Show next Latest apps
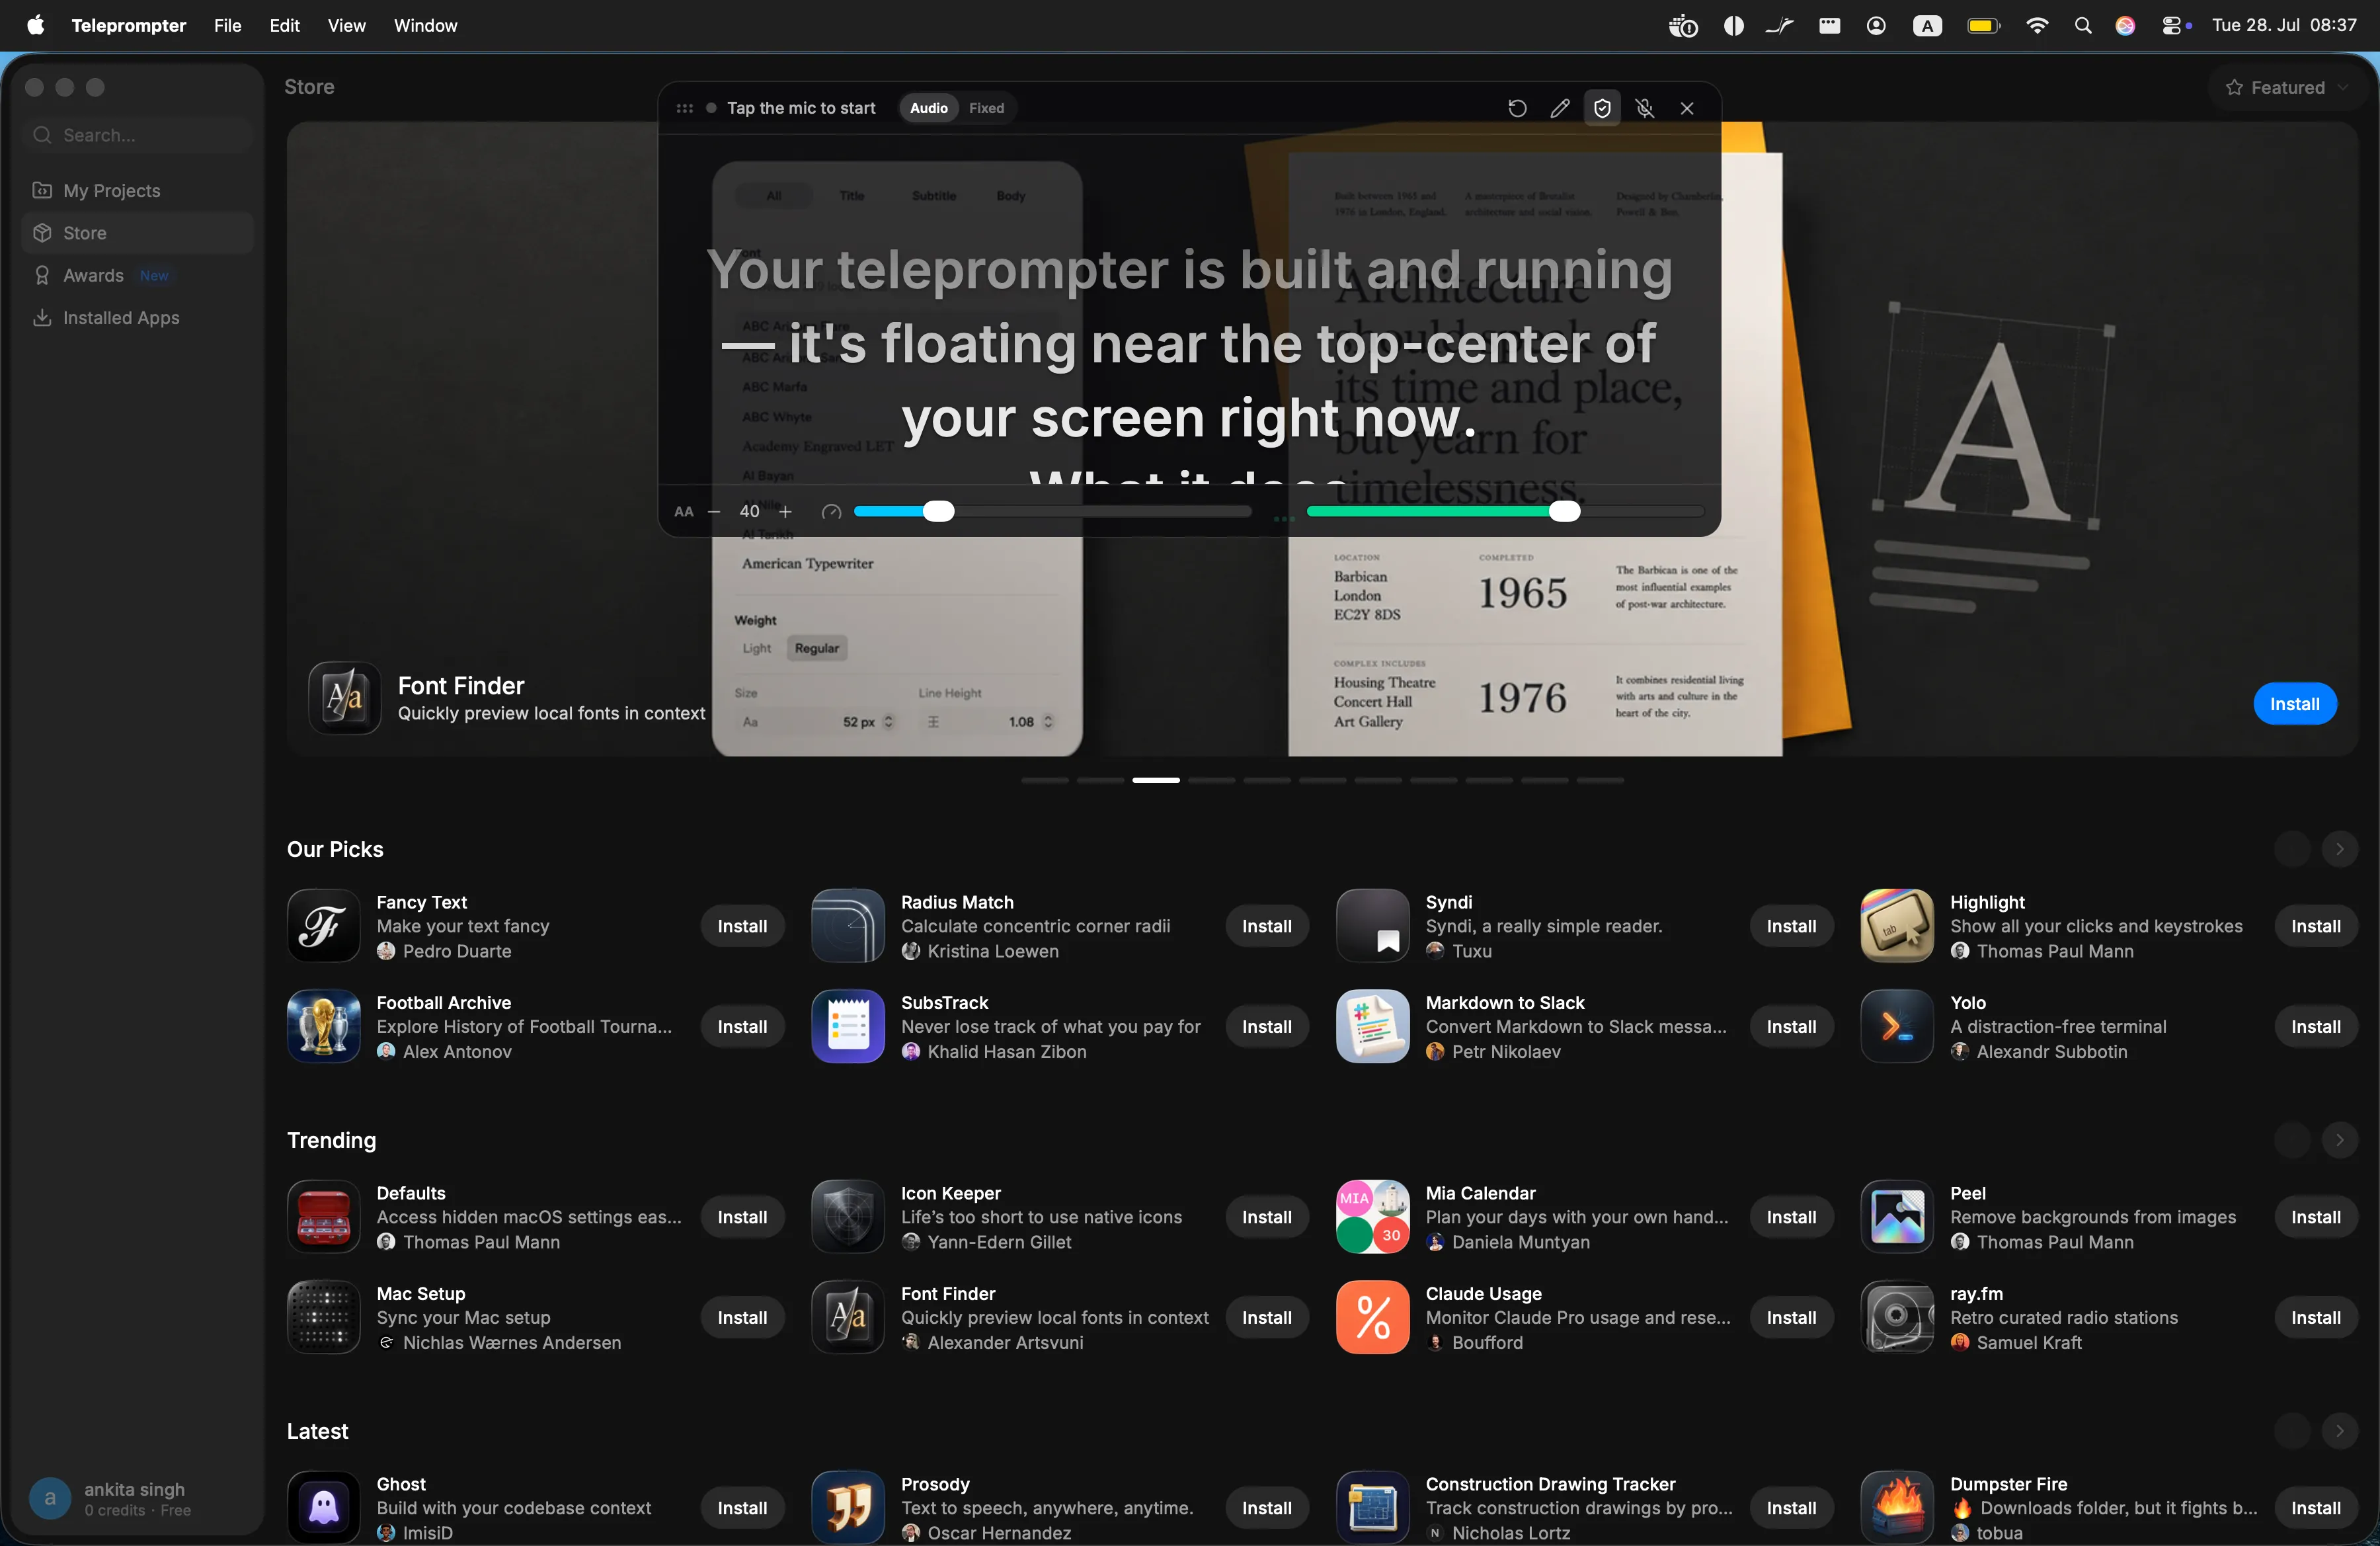This screenshot has height=1546, width=2380. coord(2339,1431)
